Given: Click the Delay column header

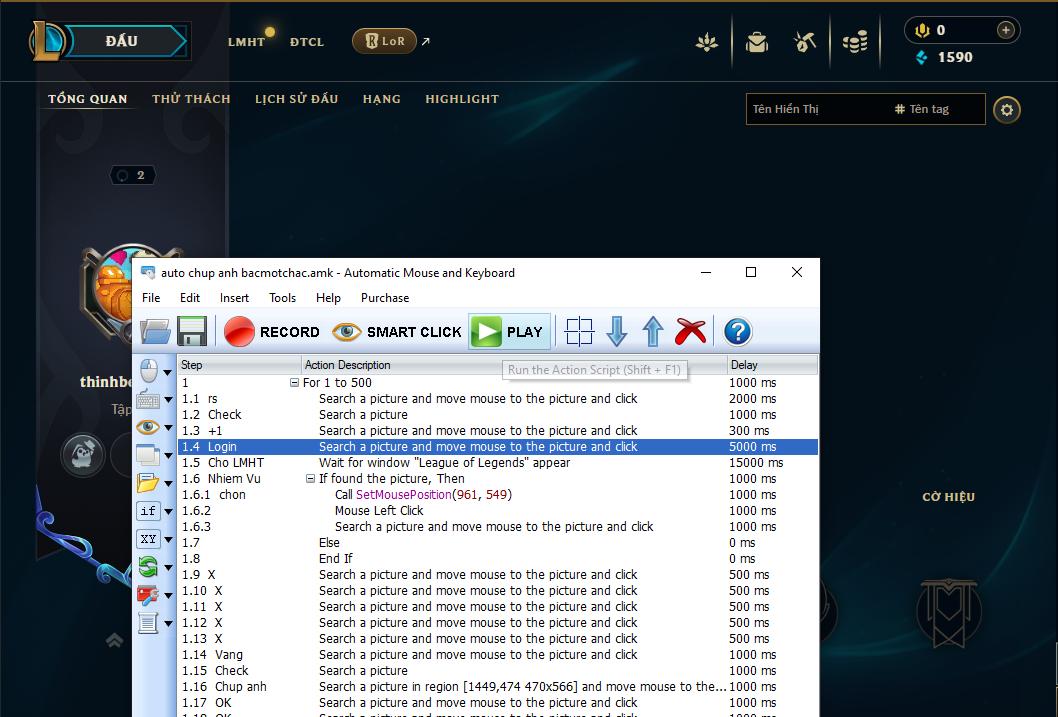Looking at the screenshot, I should [772, 365].
